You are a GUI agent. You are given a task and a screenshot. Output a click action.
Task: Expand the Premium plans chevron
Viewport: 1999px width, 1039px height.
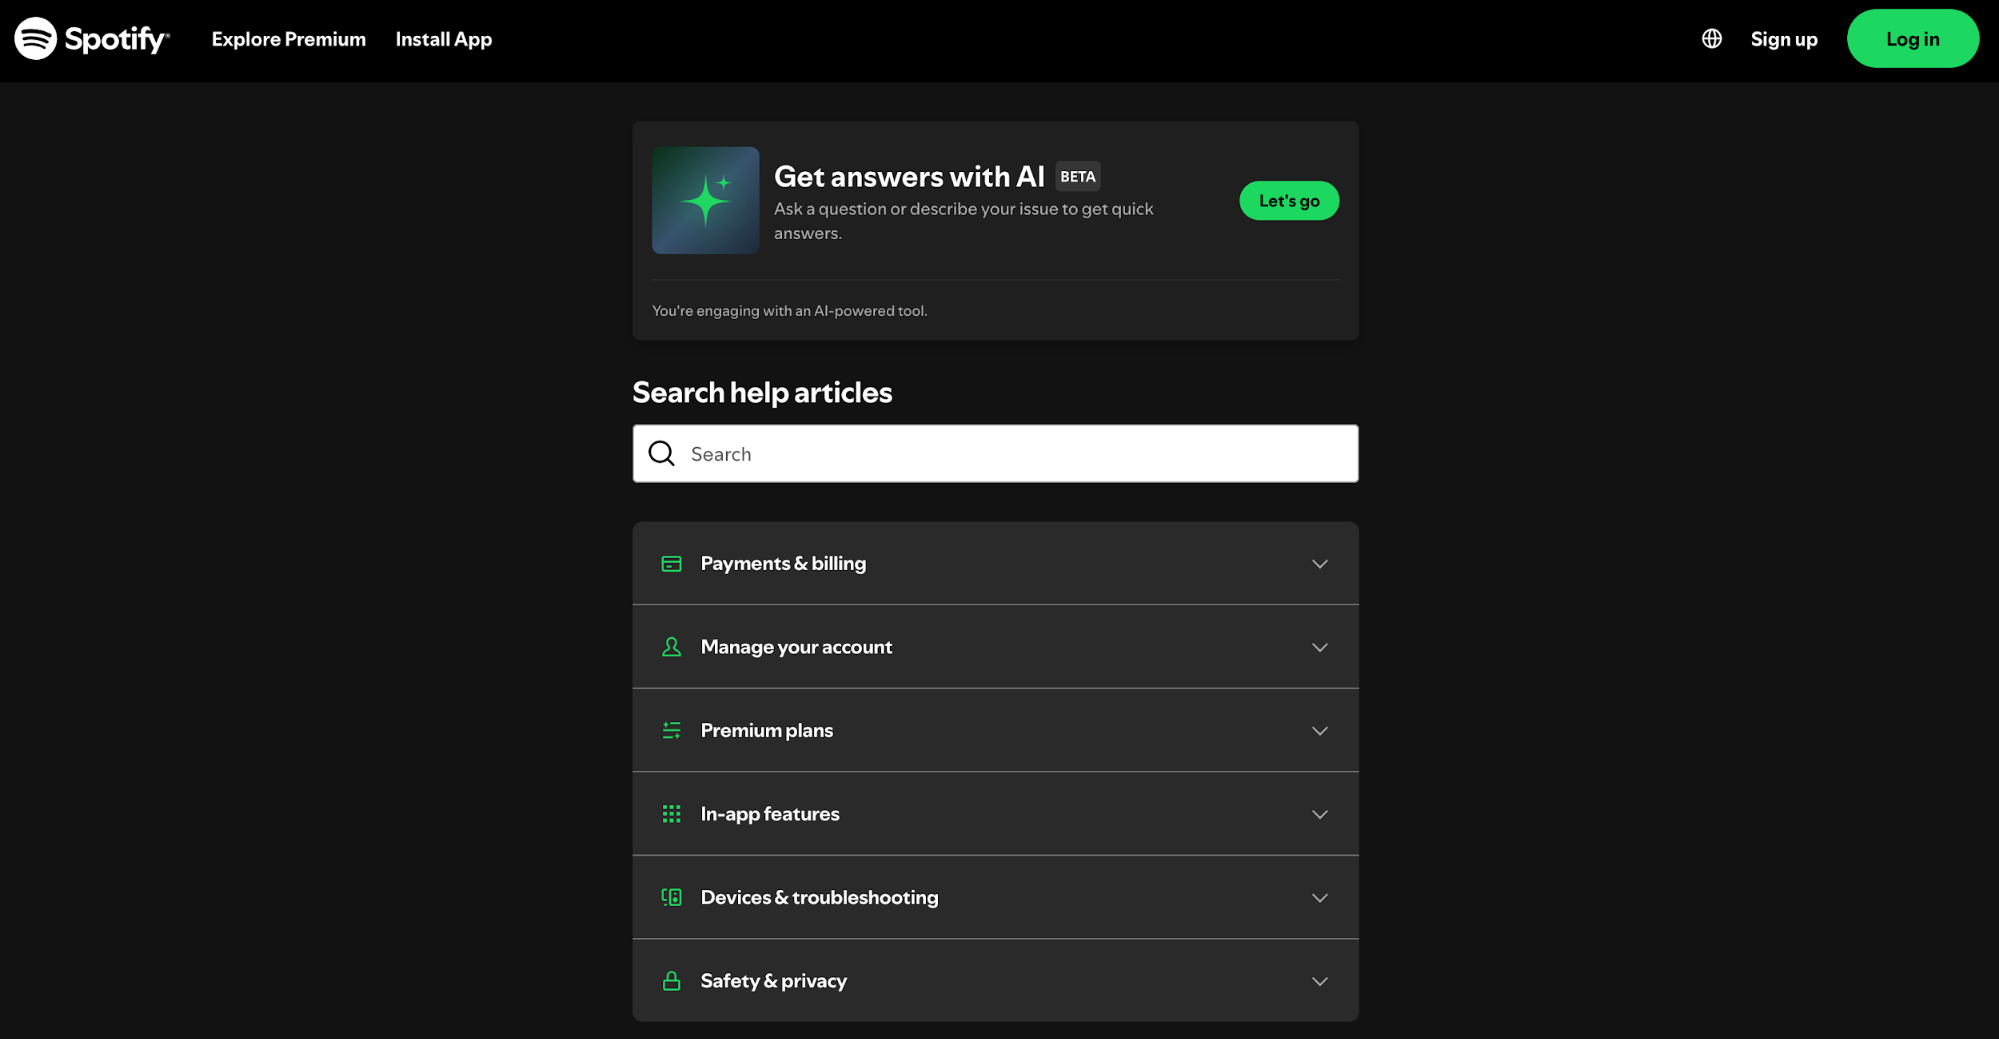[x=1320, y=731]
